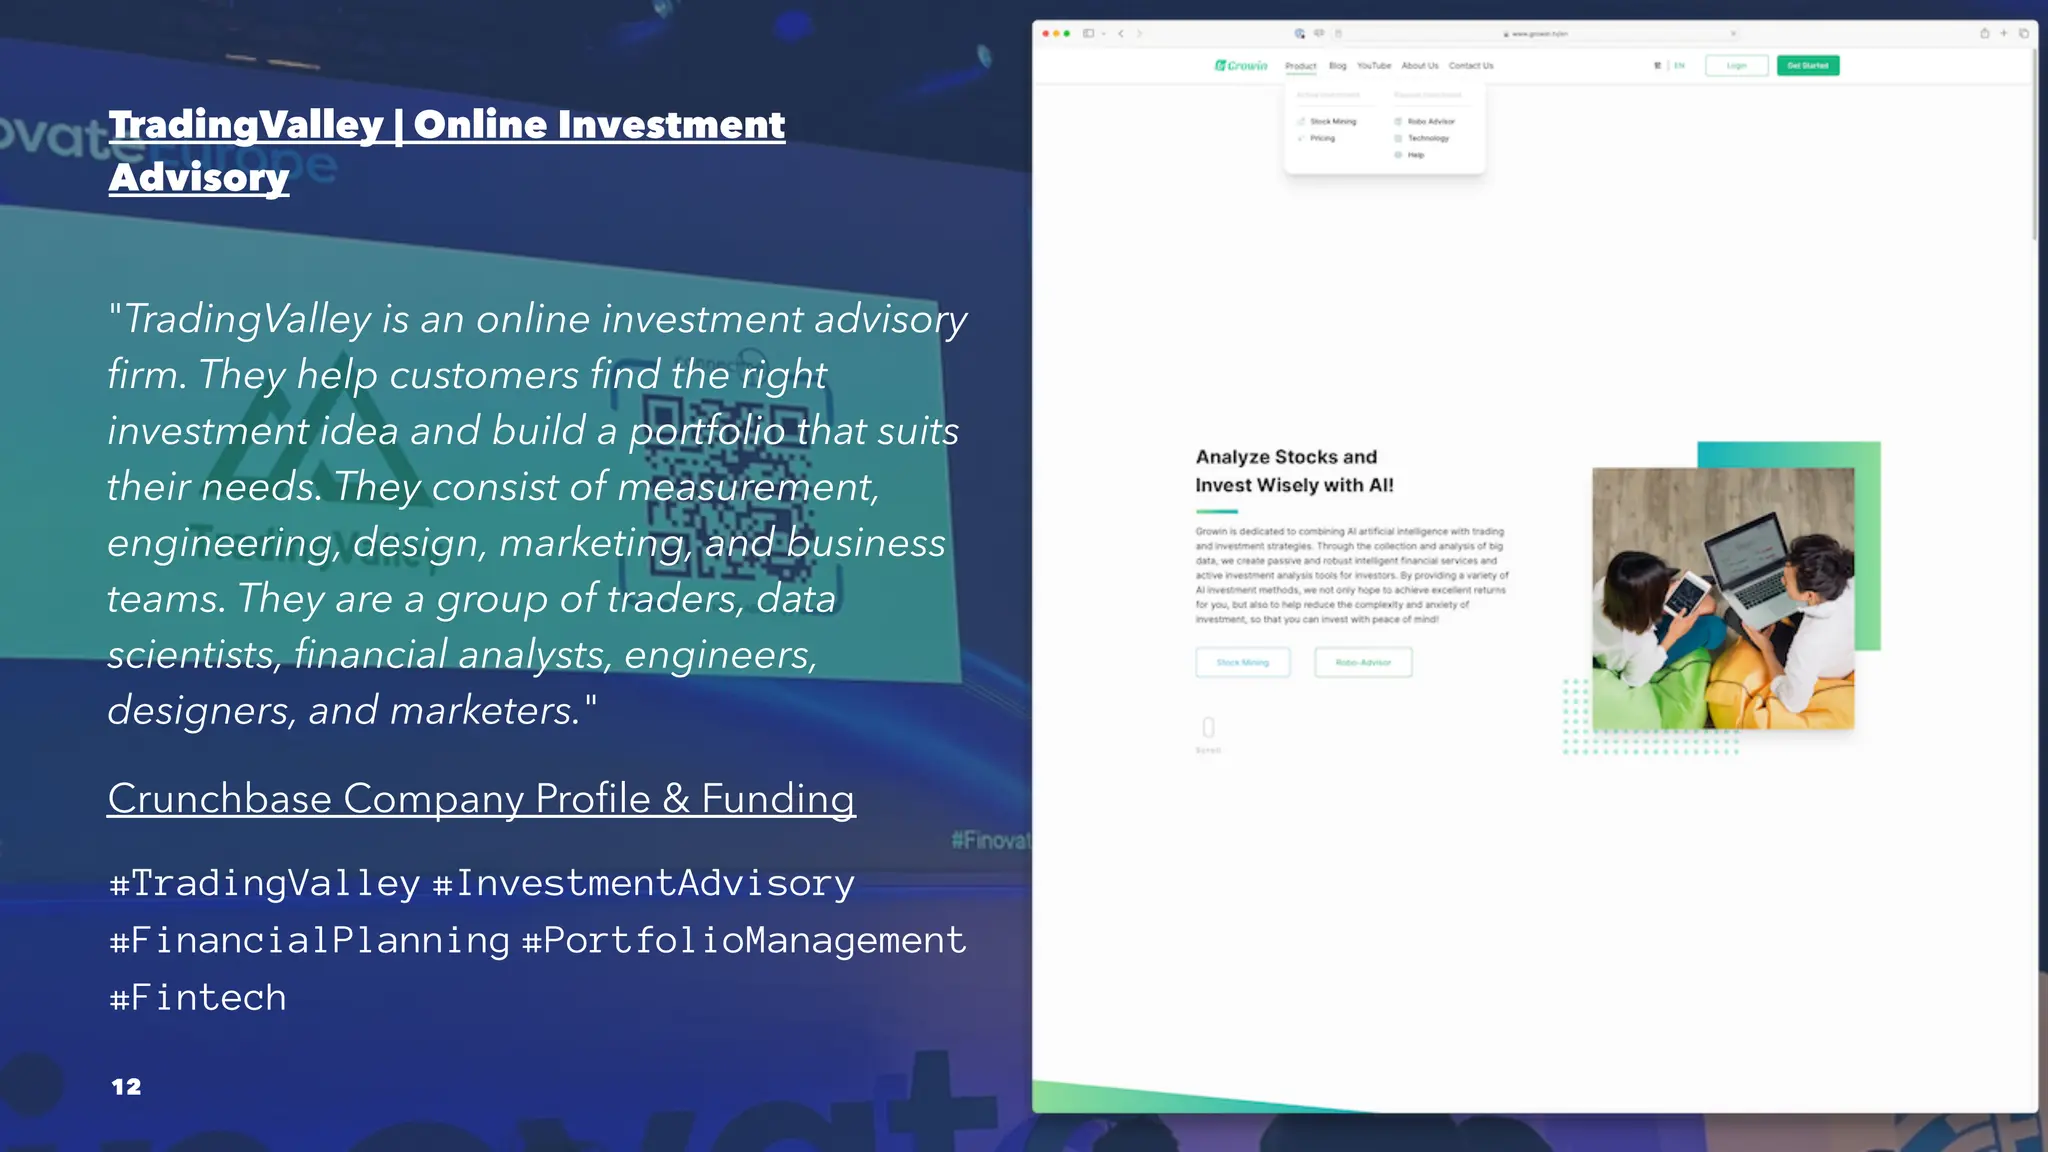Screen dimensions: 2048x1152
Task: Open the sidebar options dropdown arrow
Action: pos(1103,33)
